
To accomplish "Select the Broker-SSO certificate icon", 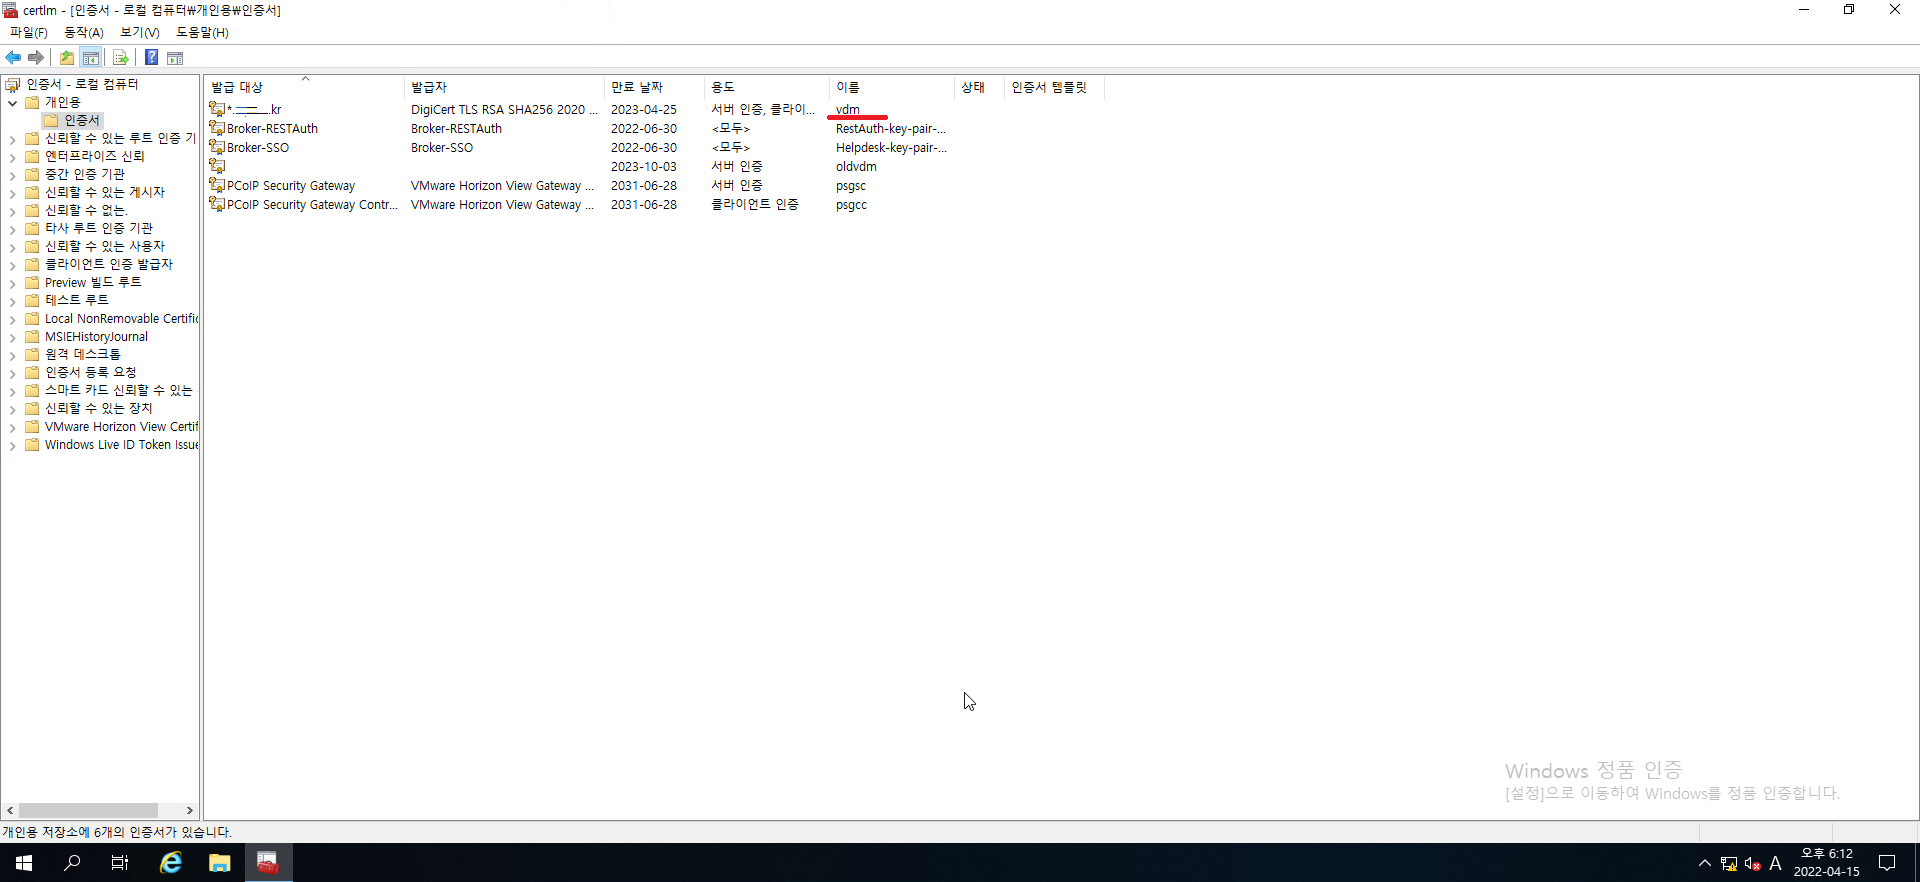I will pyautogui.click(x=217, y=147).
